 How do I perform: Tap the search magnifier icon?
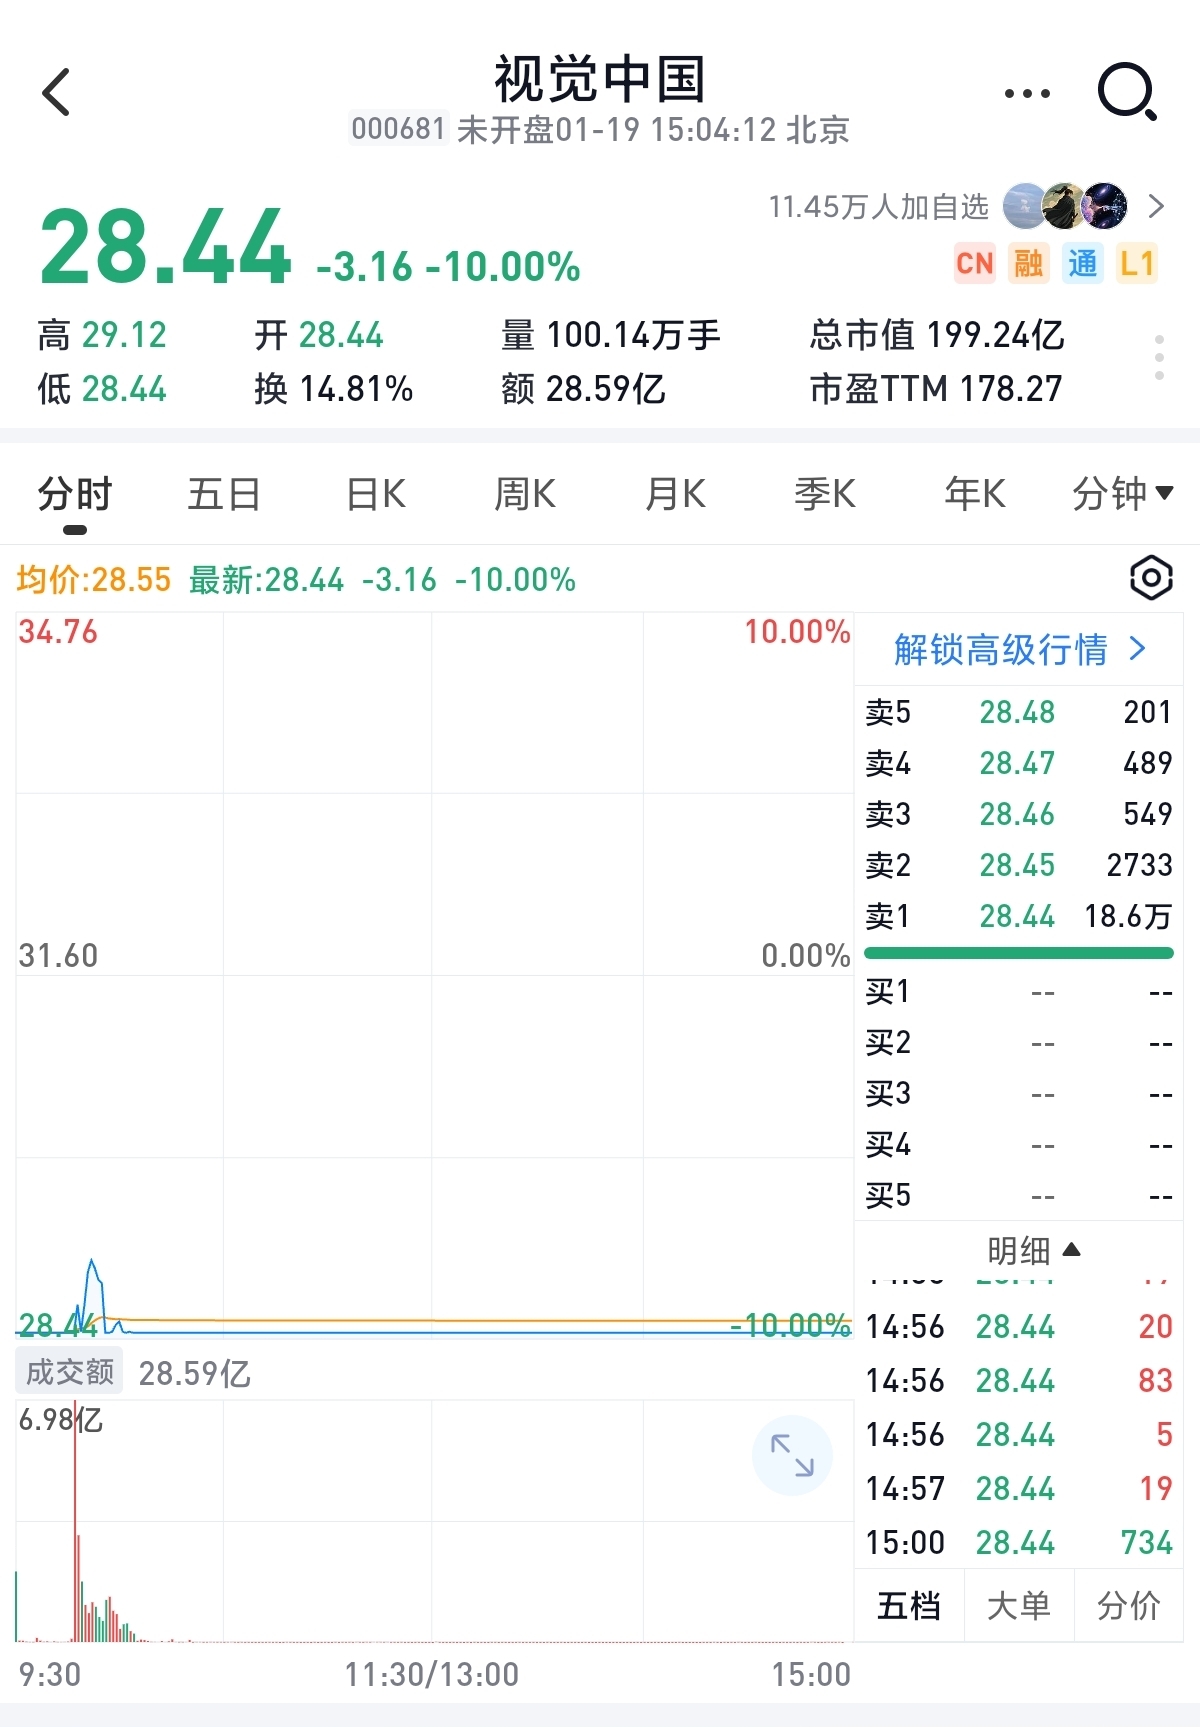pos(1127,92)
